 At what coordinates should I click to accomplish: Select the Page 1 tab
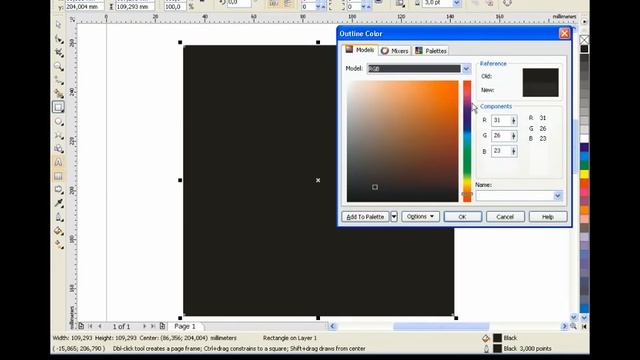pos(185,326)
